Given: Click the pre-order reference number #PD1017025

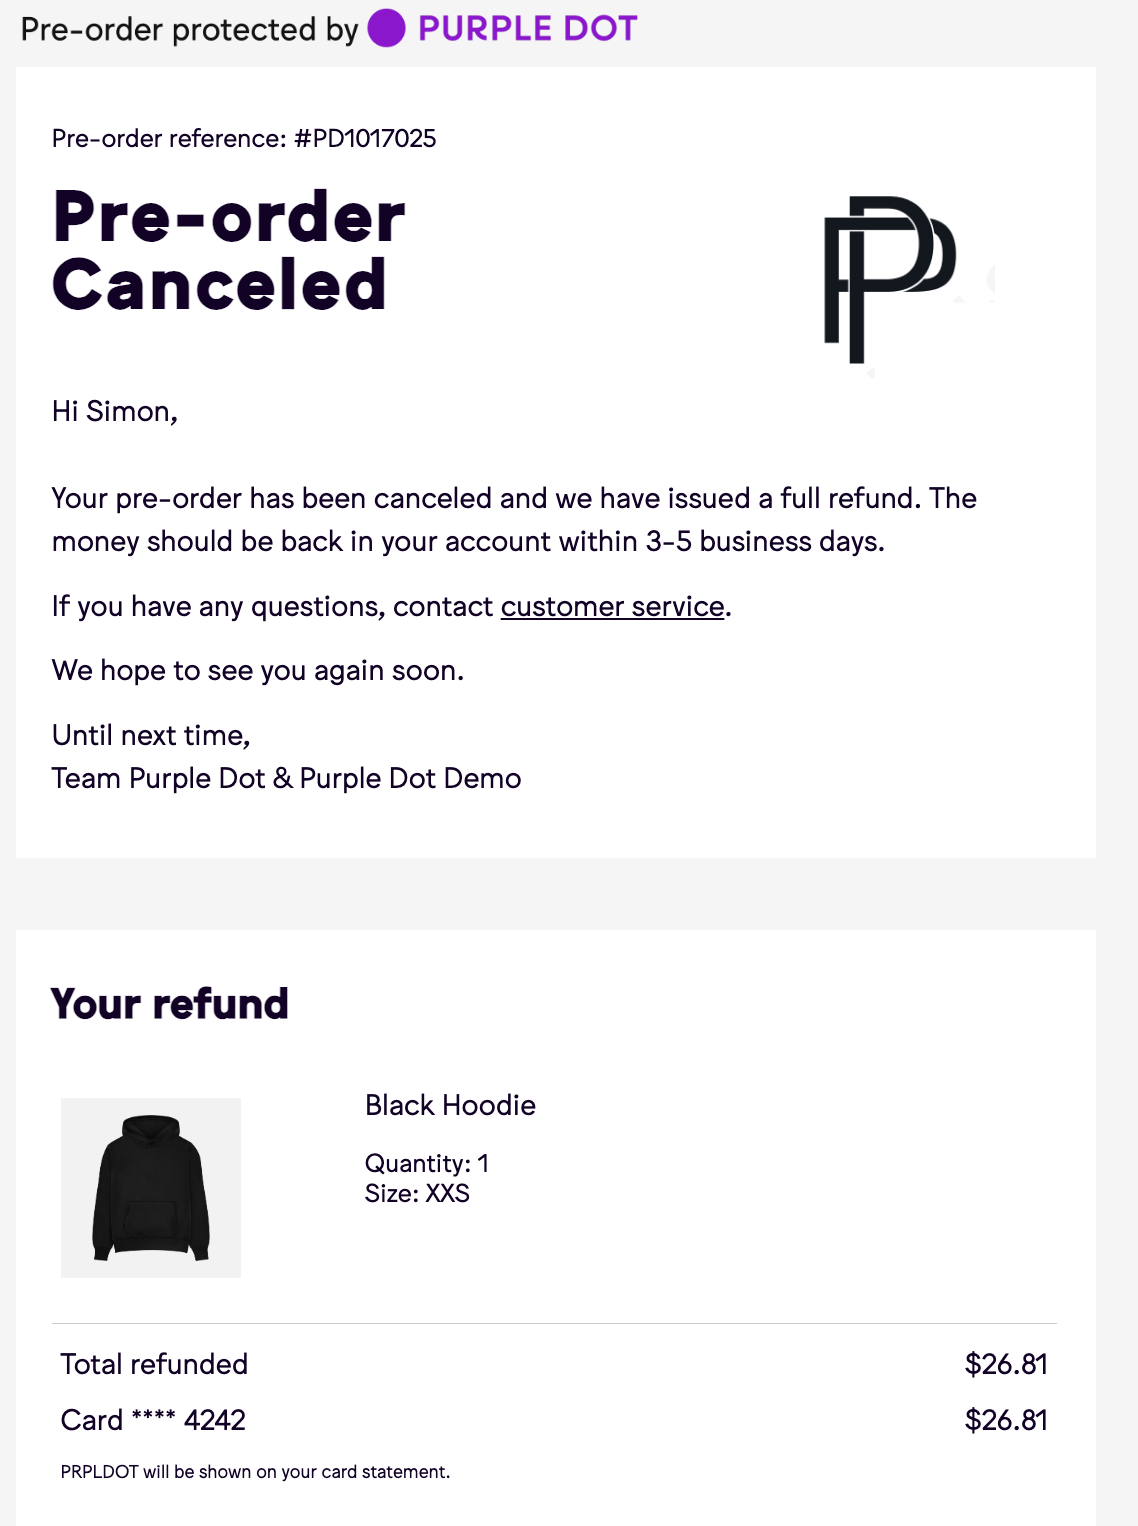Looking at the screenshot, I should [365, 138].
